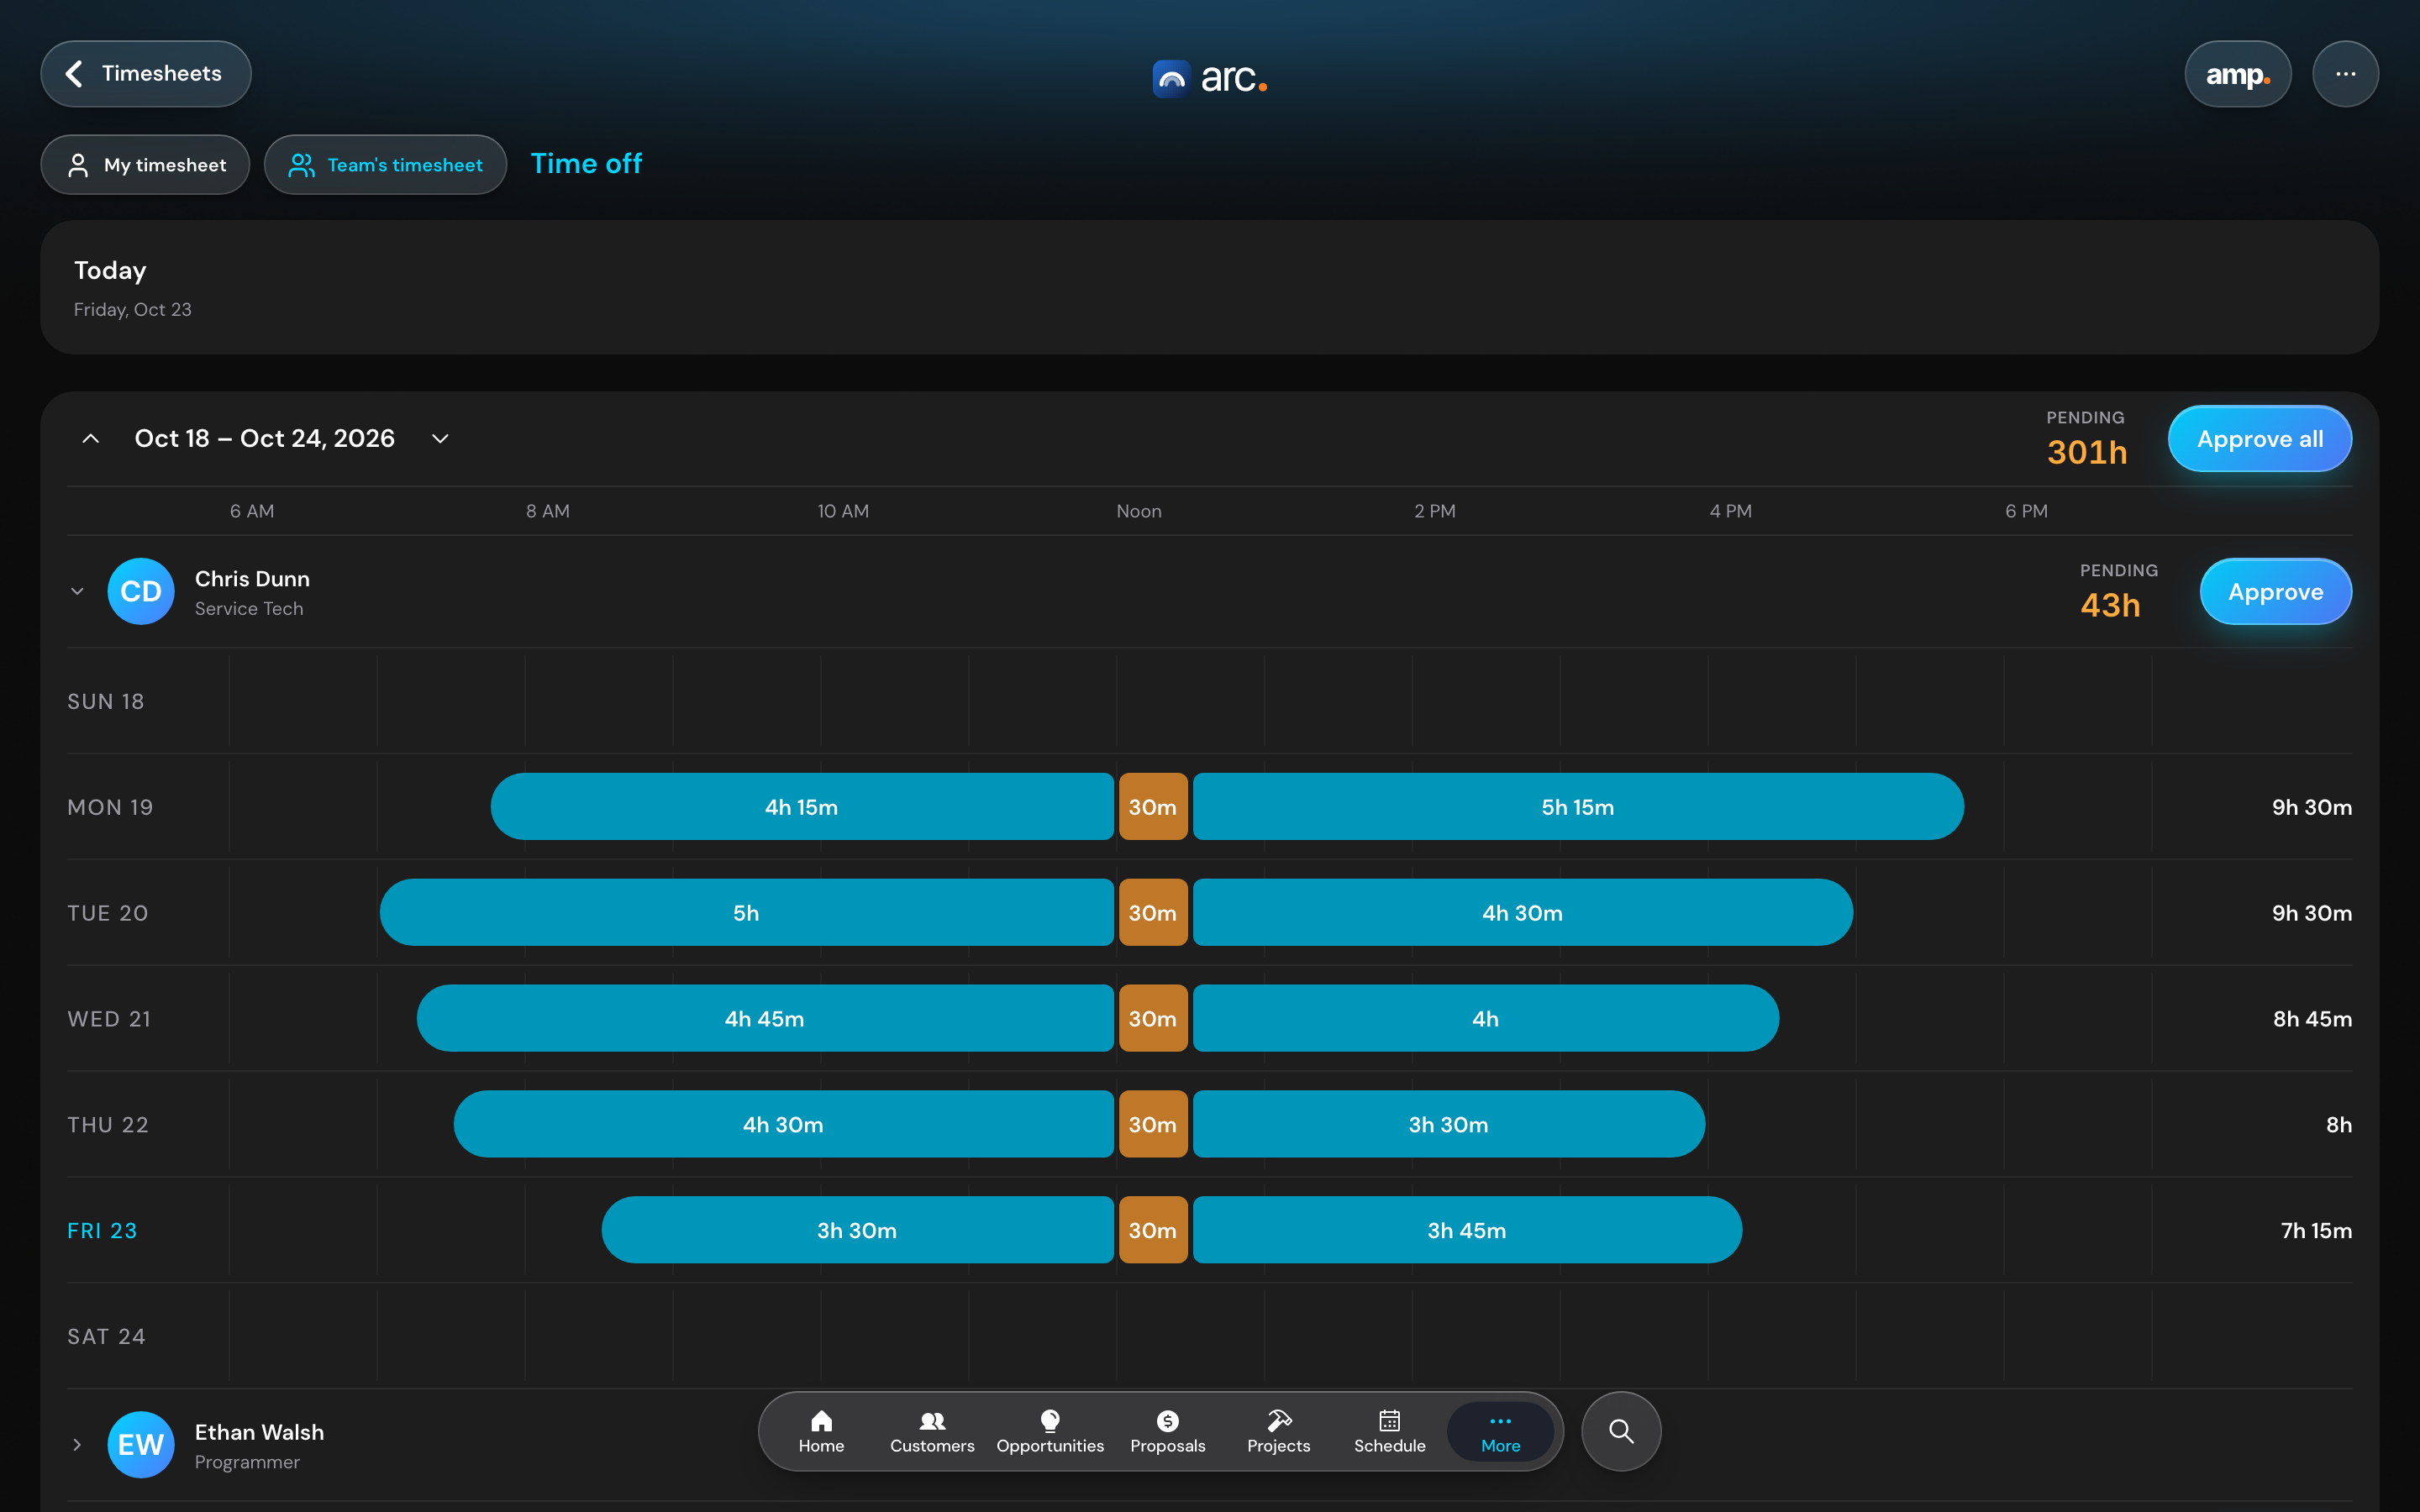Select Monday's 4h 15m morning entry
The width and height of the screenshot is (2420, 1512).
point(802,807)
